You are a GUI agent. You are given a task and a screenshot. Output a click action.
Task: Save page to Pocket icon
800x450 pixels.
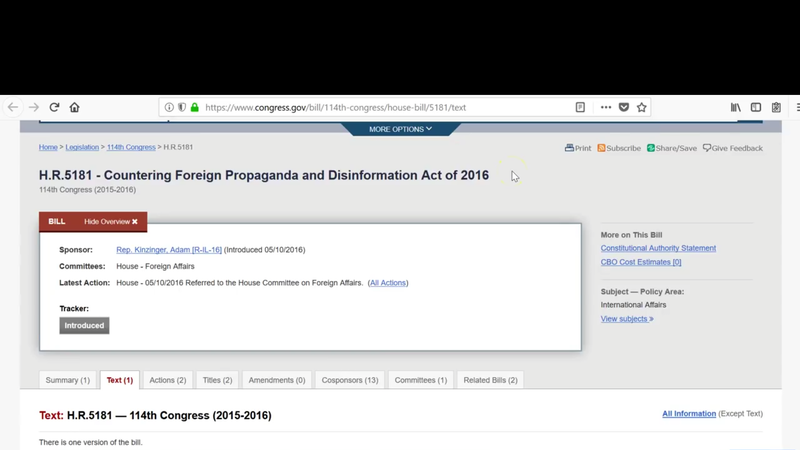pyautogui.click(x=624, y=107)
